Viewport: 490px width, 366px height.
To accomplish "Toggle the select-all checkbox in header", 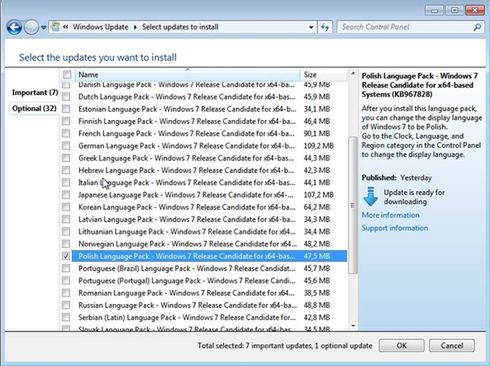I will coord(67,74).
